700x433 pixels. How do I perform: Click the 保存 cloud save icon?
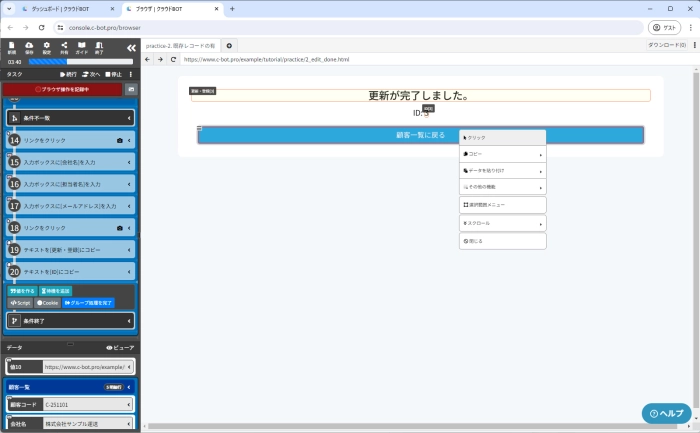29,47
